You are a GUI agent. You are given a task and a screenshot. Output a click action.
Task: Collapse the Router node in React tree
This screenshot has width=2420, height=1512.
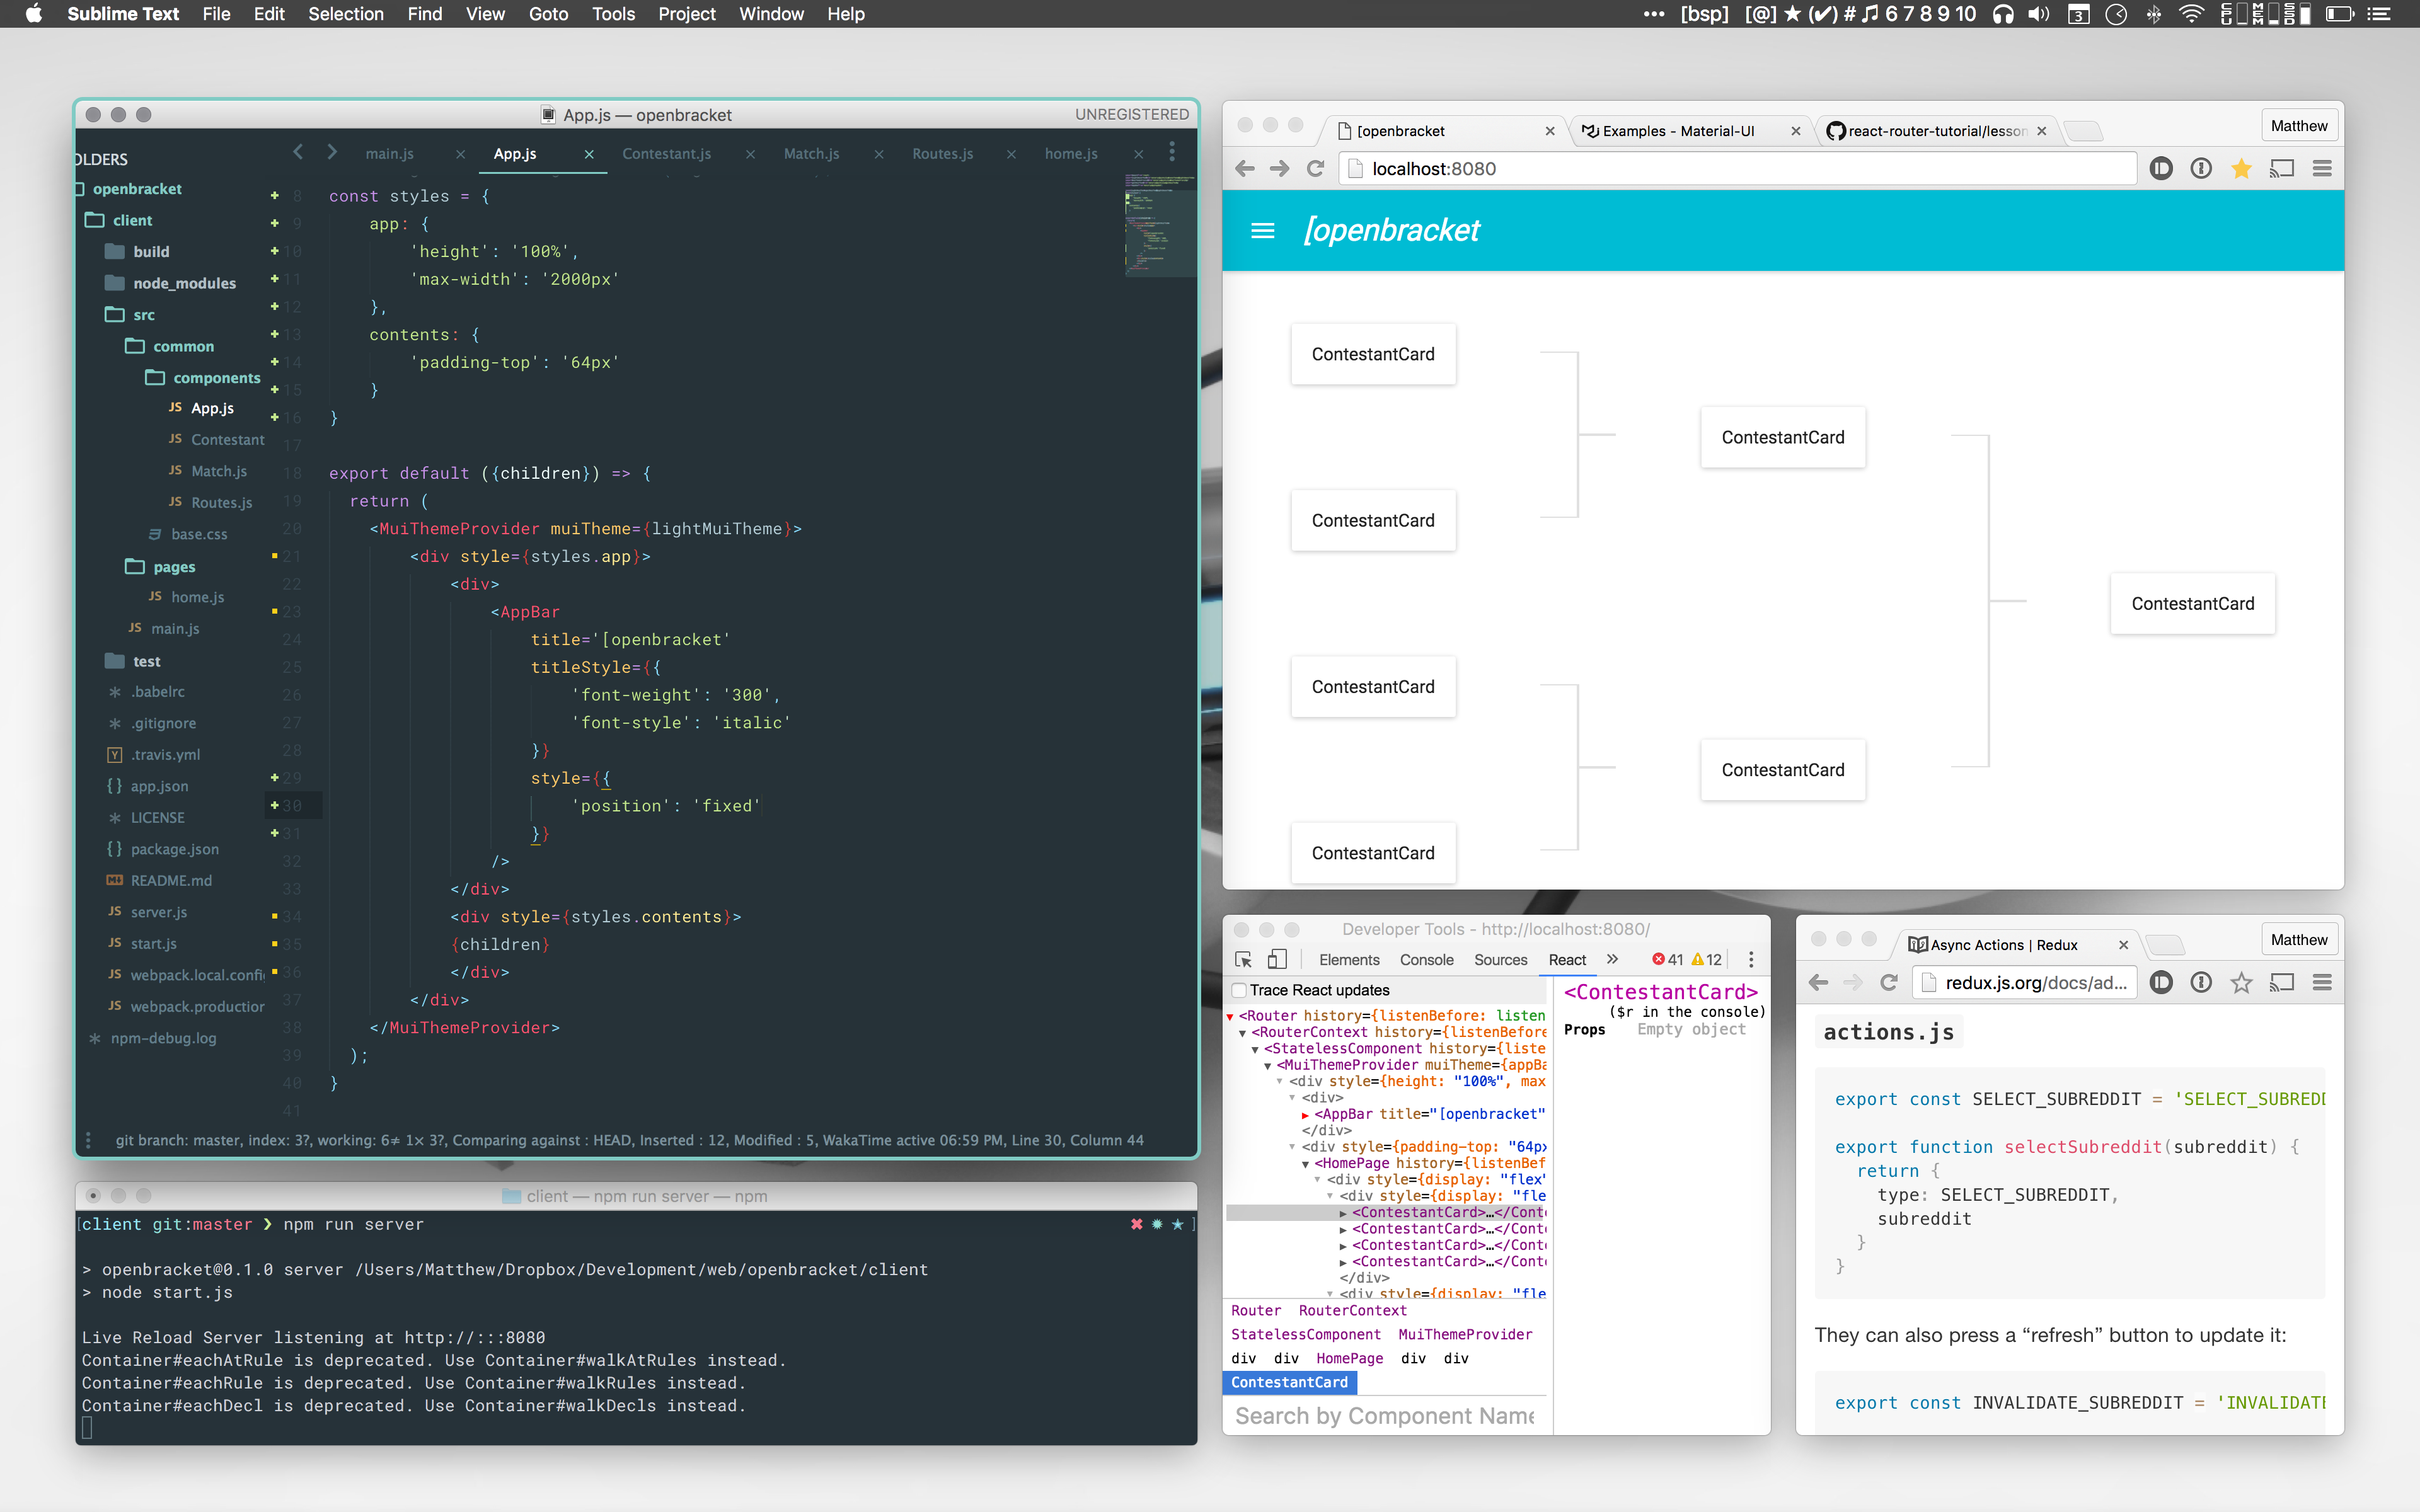point(1231,1016)
